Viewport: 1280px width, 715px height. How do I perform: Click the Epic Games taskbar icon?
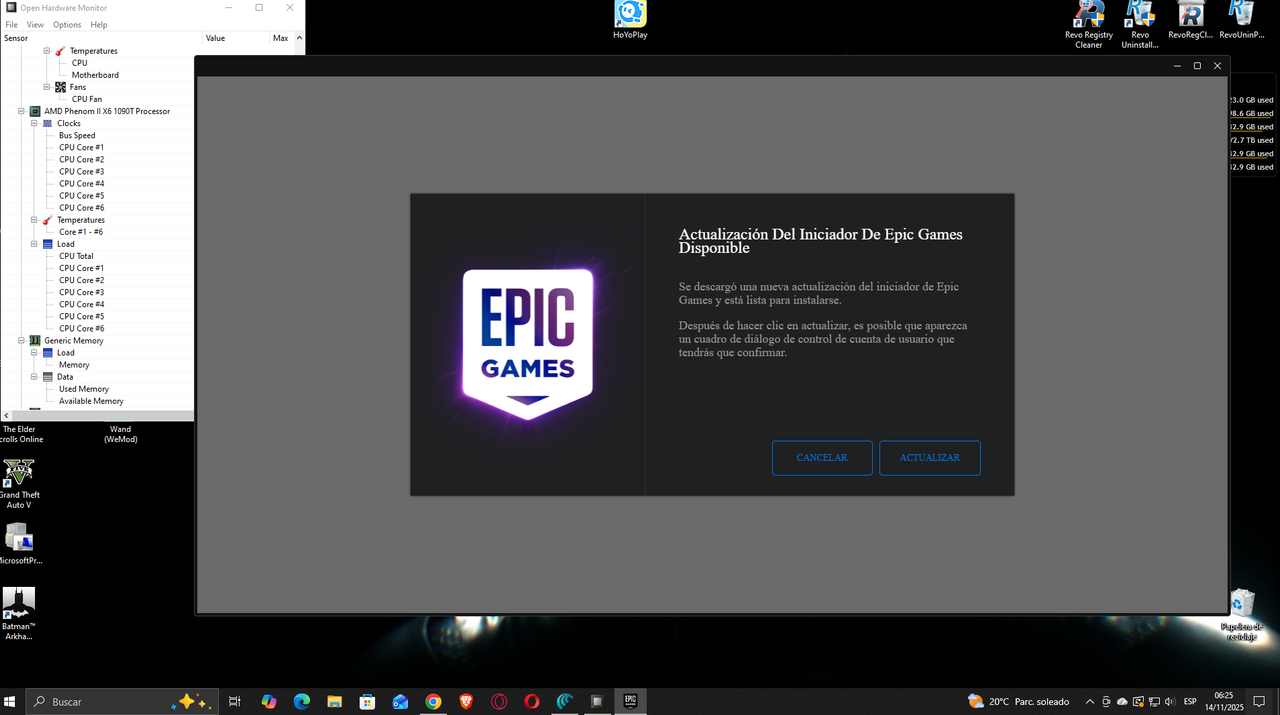[630, 702]
